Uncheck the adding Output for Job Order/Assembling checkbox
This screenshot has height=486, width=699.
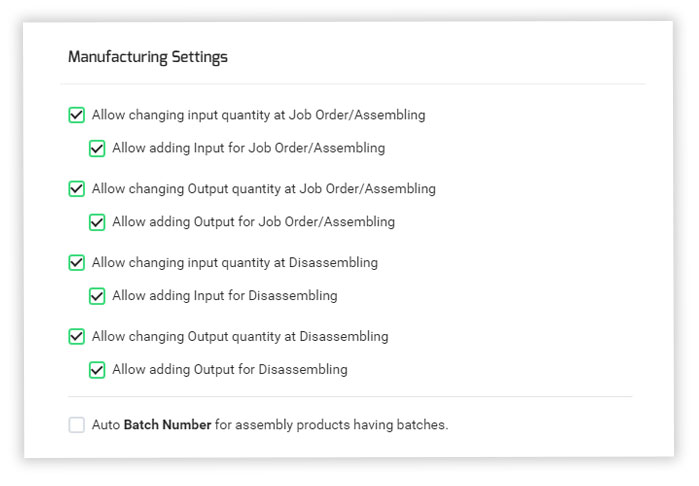tap(97, 222)
